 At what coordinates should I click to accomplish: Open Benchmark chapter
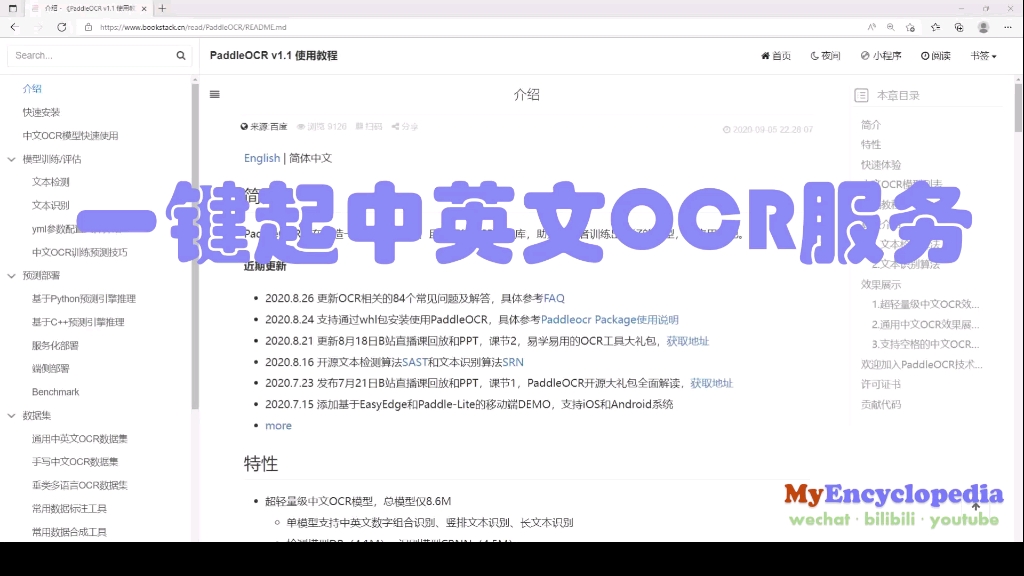tap(56, 392)
